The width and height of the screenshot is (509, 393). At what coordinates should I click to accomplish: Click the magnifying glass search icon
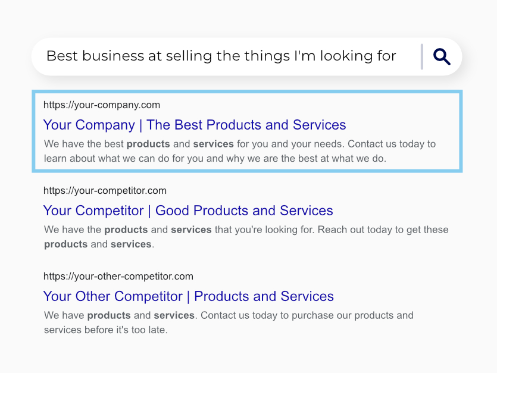[x=442, y=56]
